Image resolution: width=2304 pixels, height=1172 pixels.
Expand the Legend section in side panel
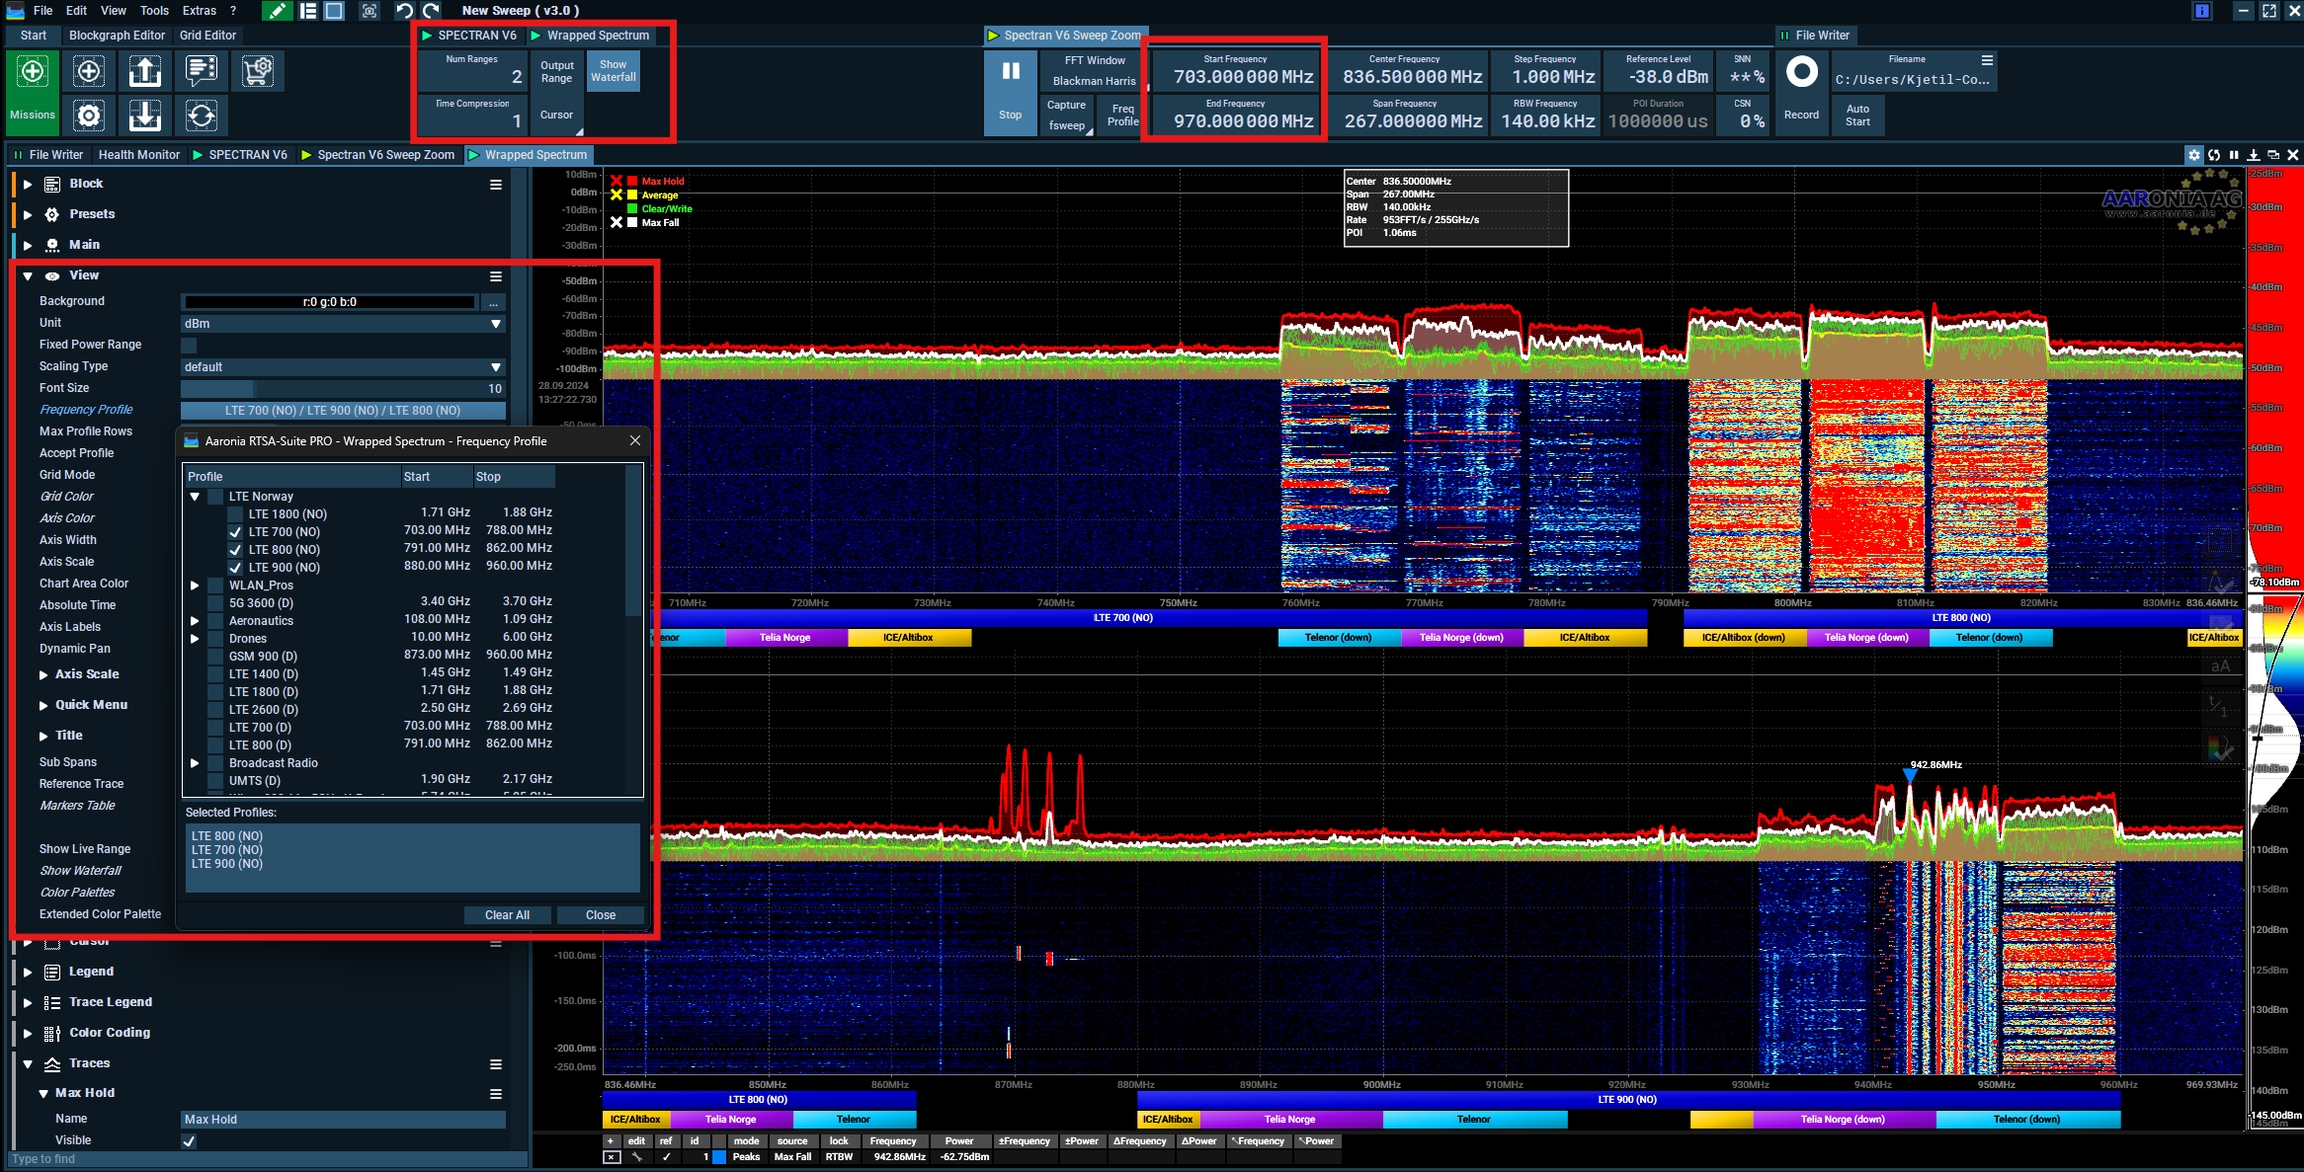click(28, 972)
